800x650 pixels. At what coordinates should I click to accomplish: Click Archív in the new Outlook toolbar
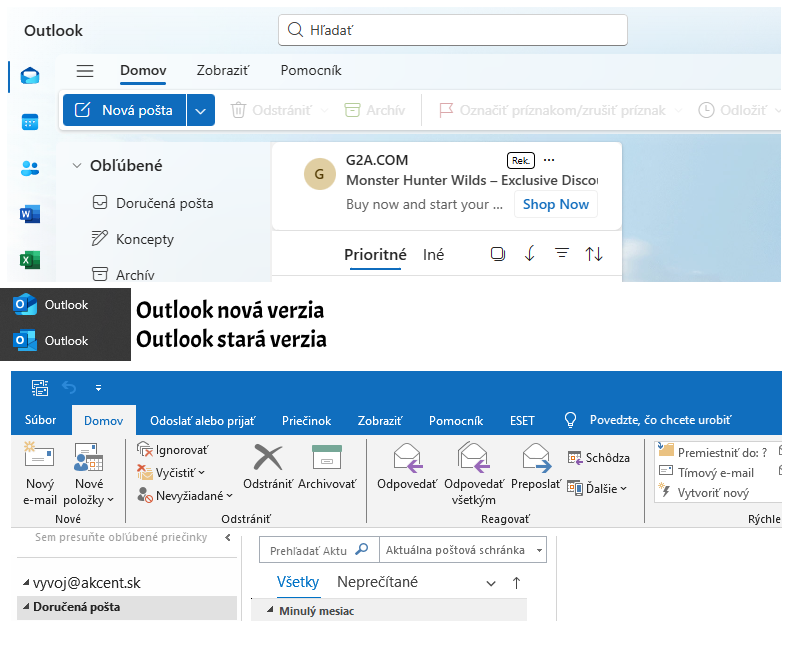374,110
